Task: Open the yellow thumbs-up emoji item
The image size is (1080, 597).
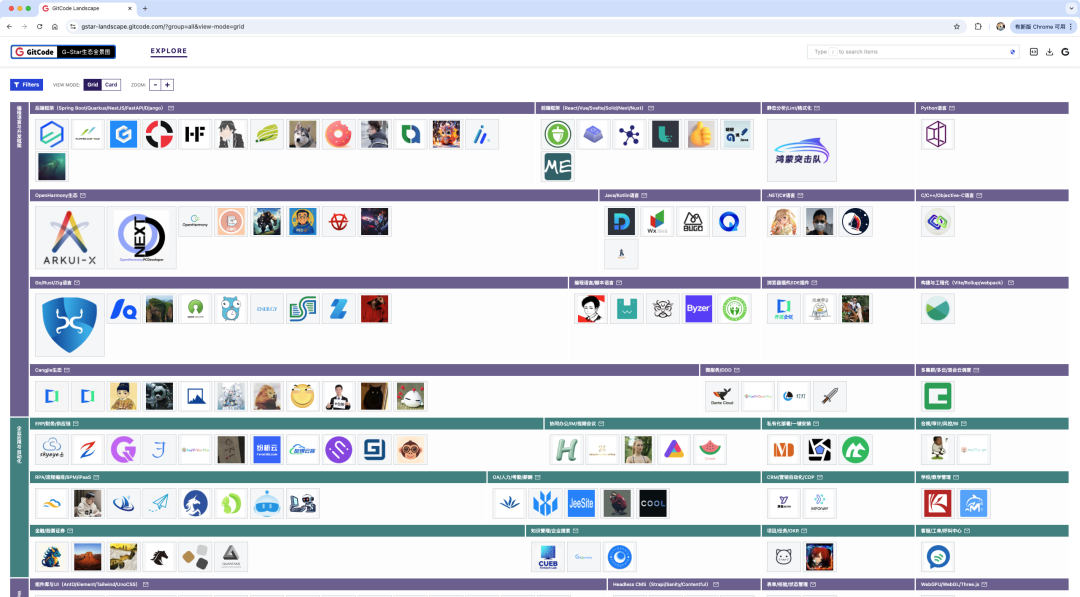Action: pyautogui.click(x=701, y=134)
